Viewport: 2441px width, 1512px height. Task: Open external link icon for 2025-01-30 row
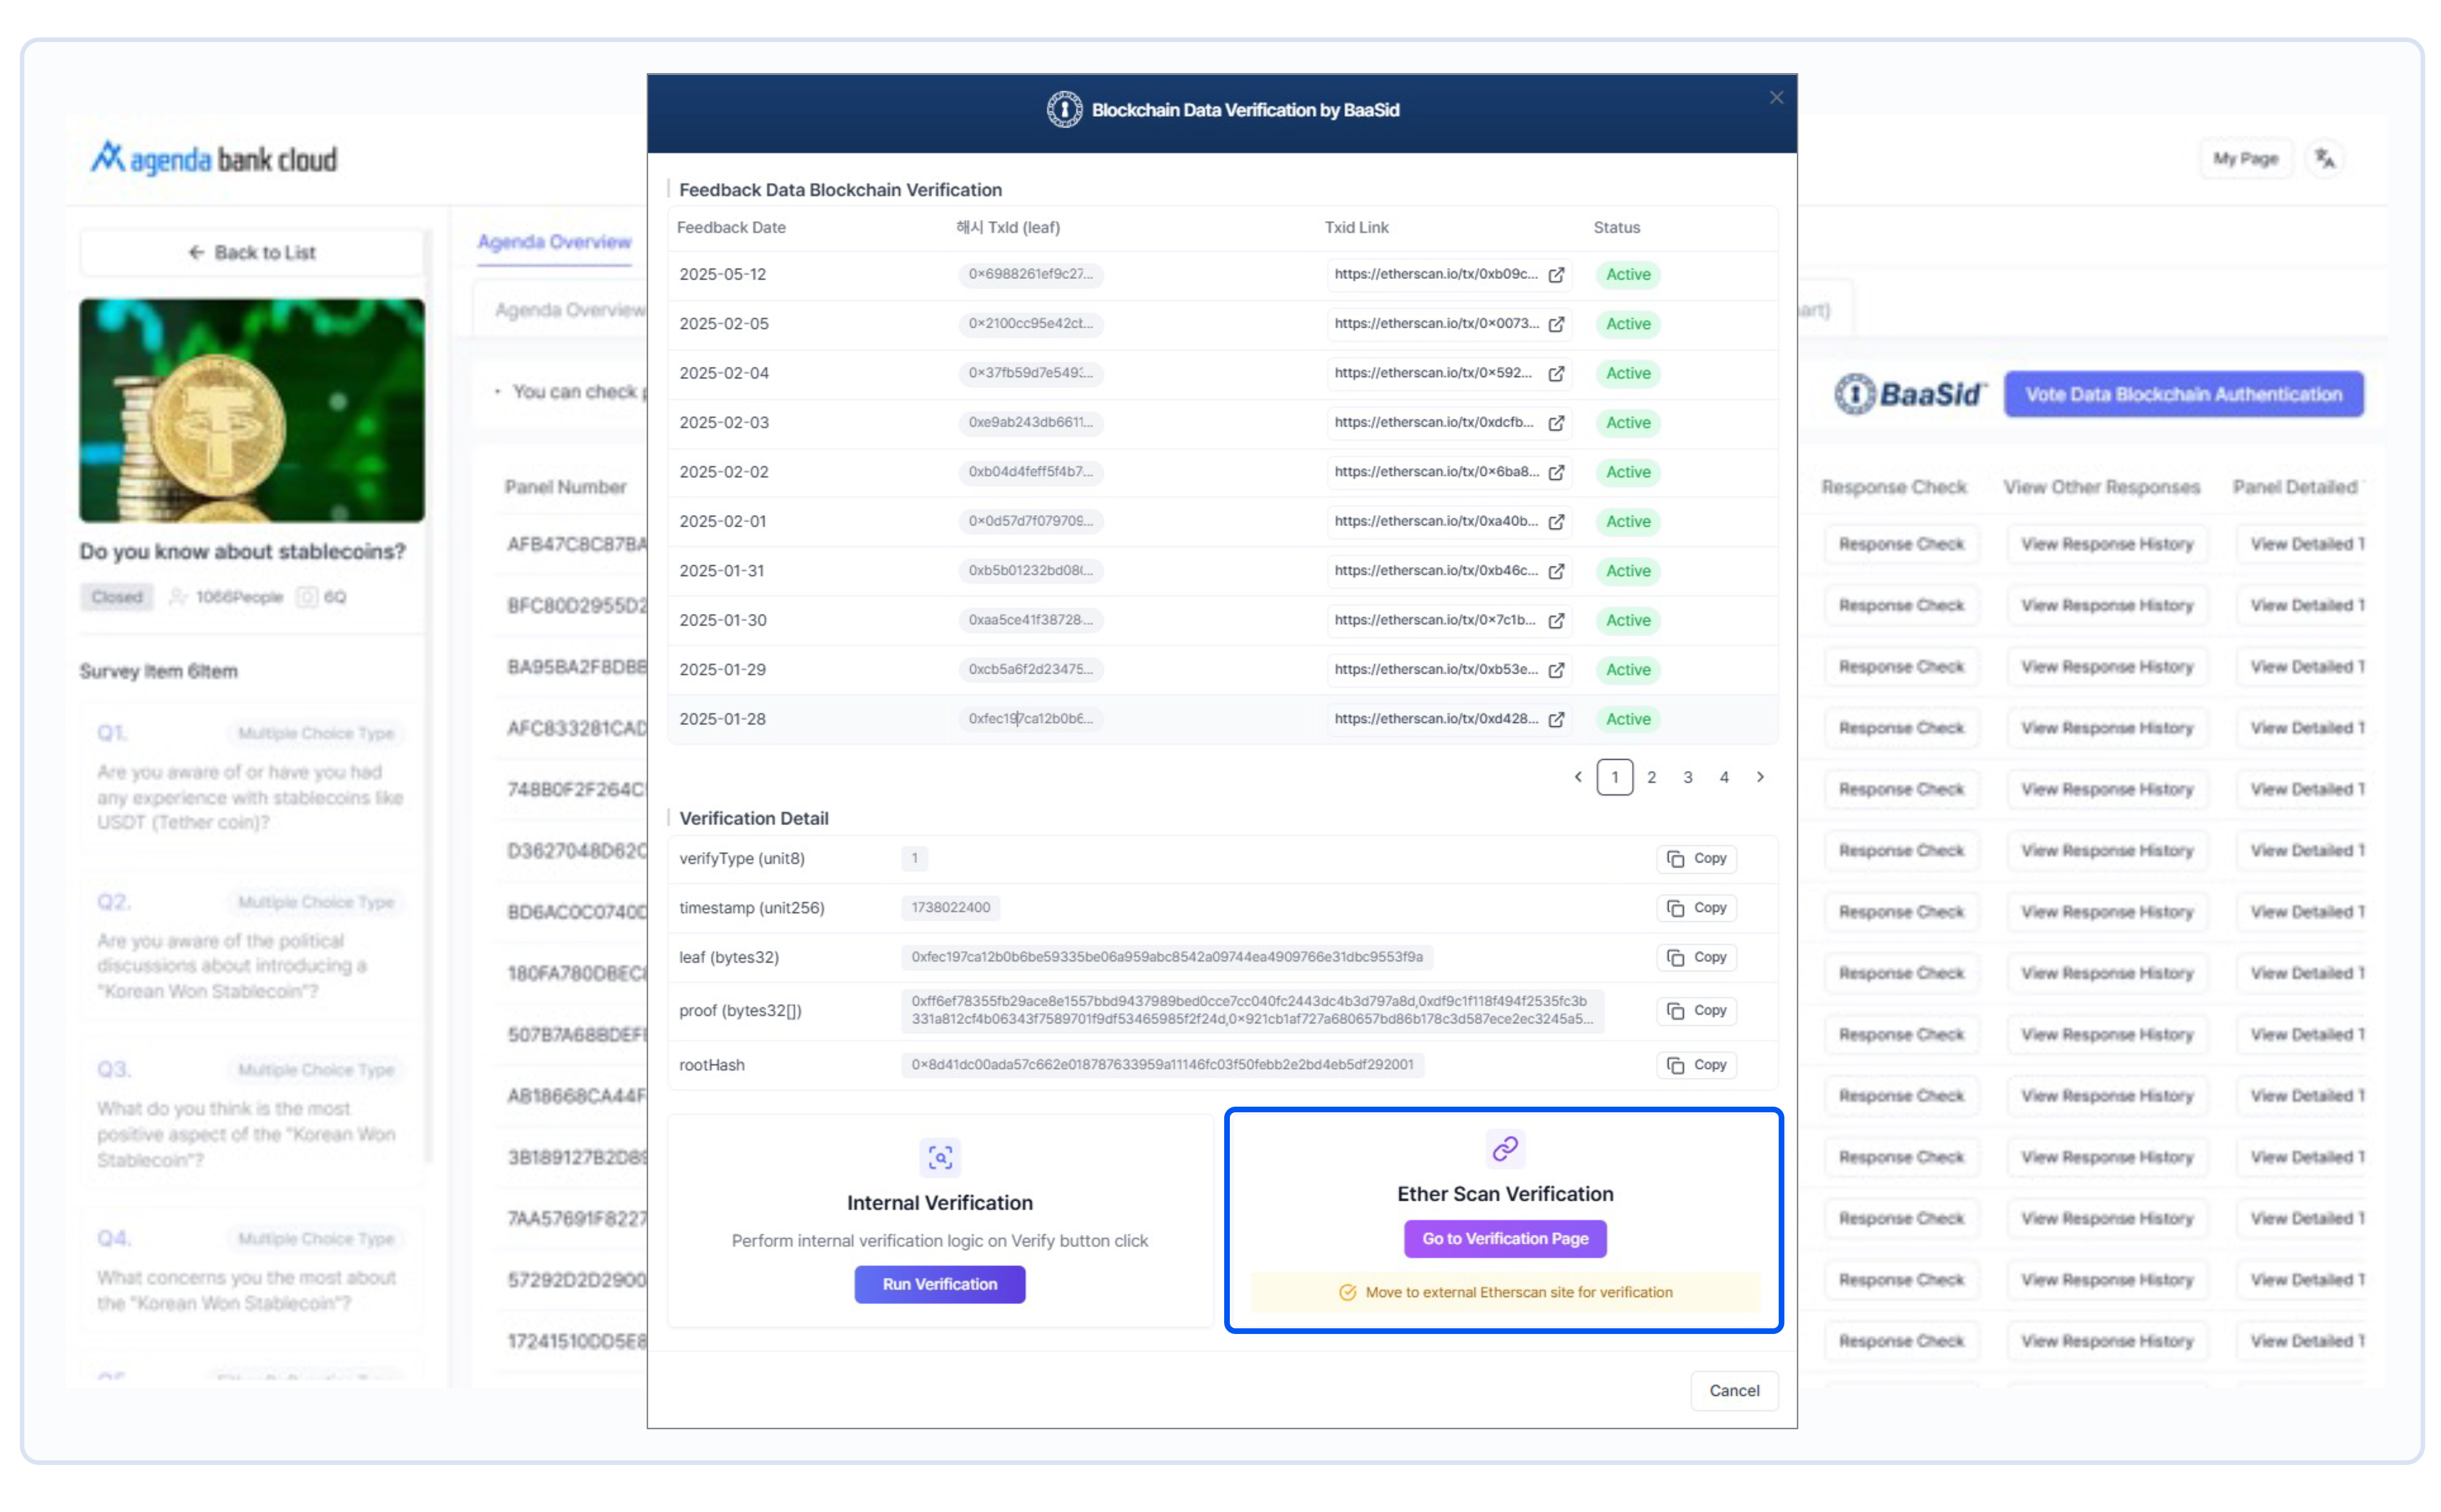tap(1556, 621)
